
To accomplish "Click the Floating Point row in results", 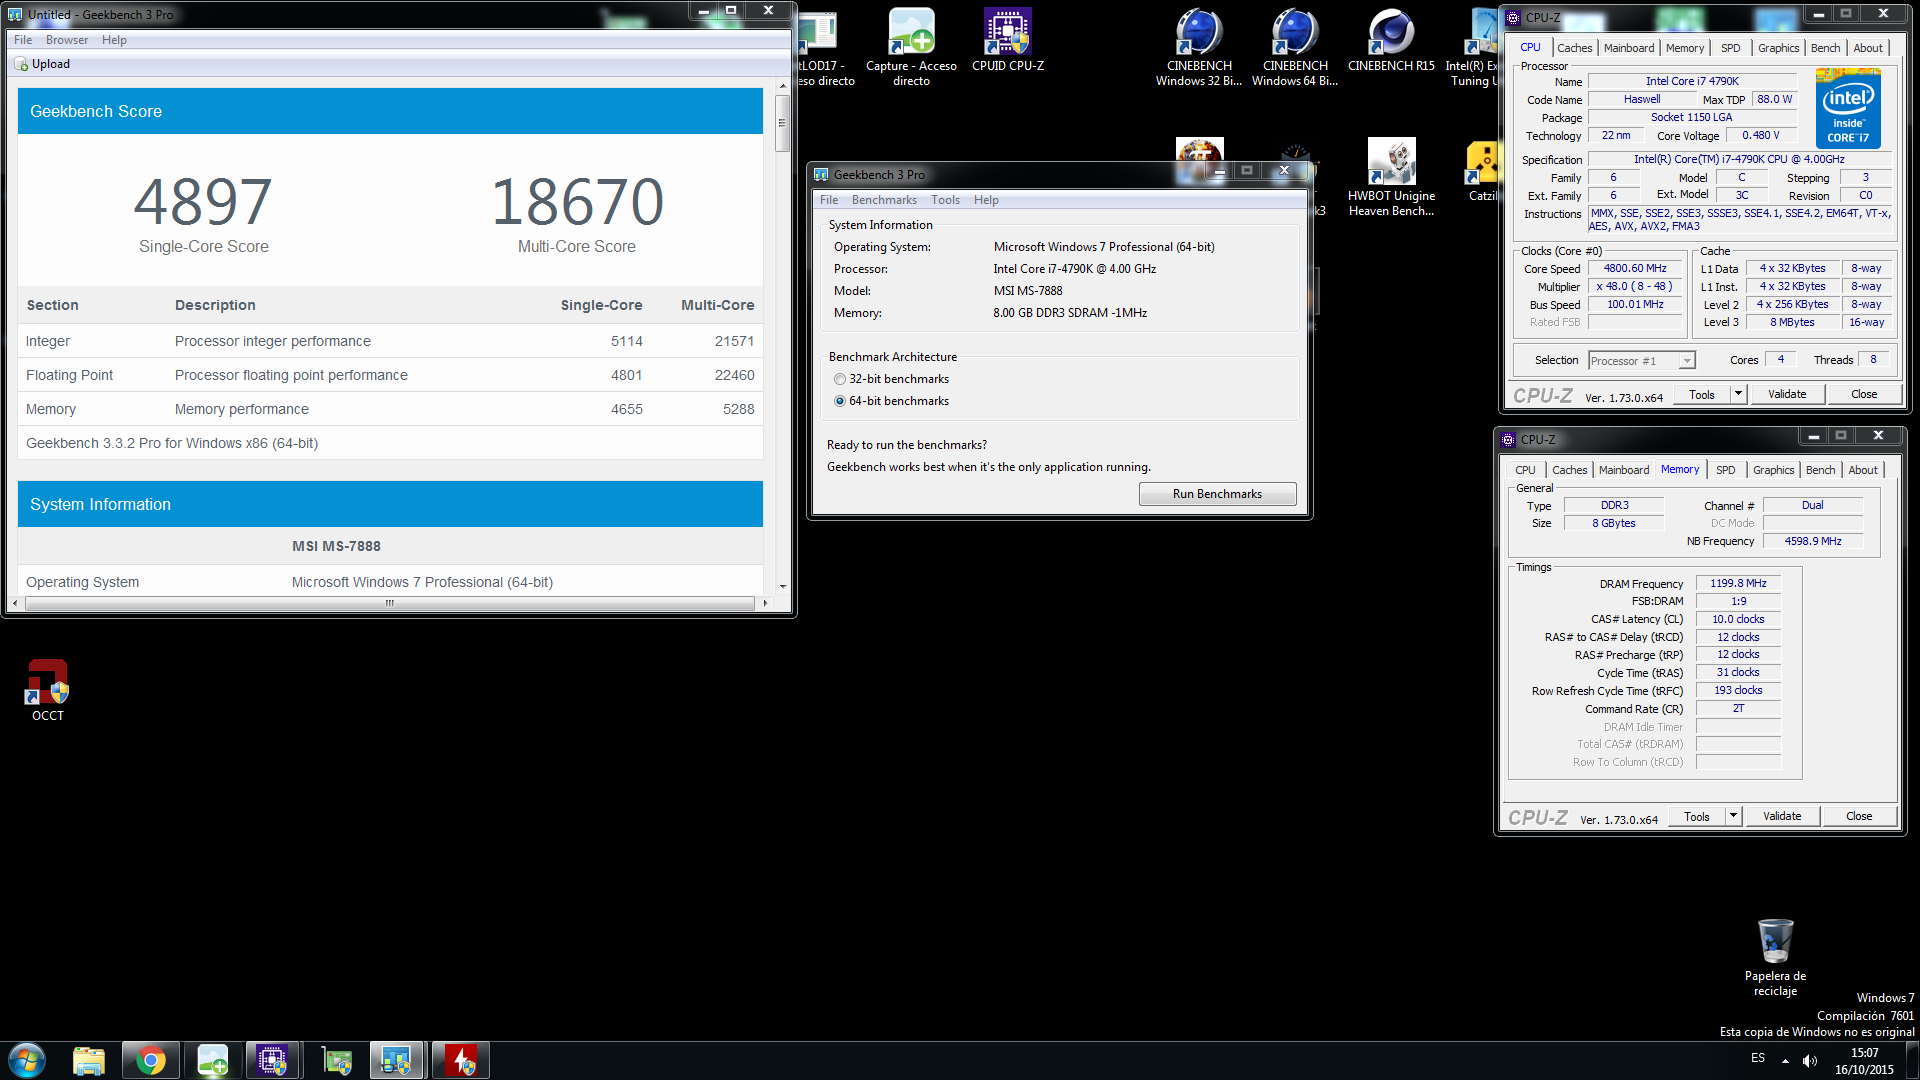I will pyautogui.click(x=390, y=375).
